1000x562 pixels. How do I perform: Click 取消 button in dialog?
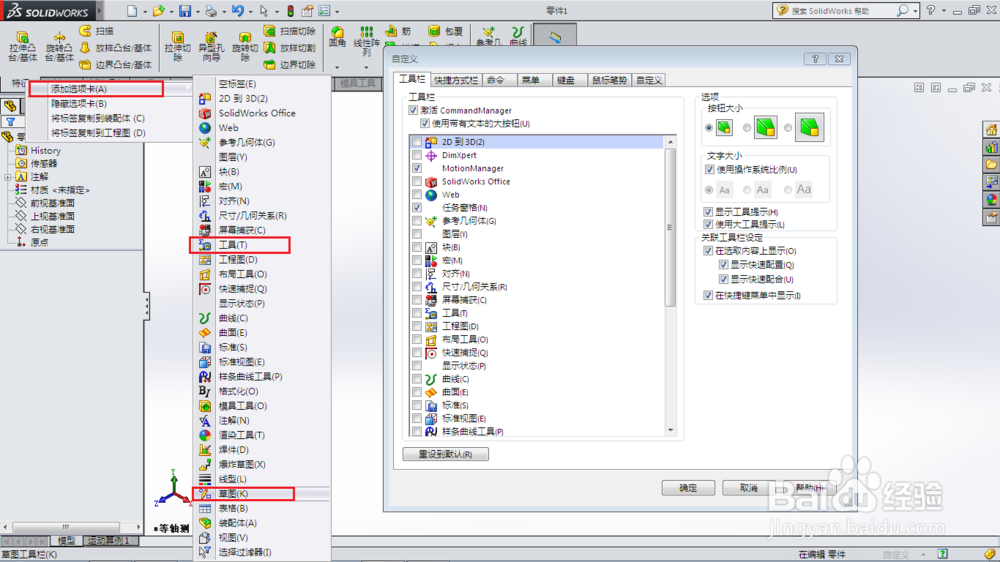tap(748, 488)
